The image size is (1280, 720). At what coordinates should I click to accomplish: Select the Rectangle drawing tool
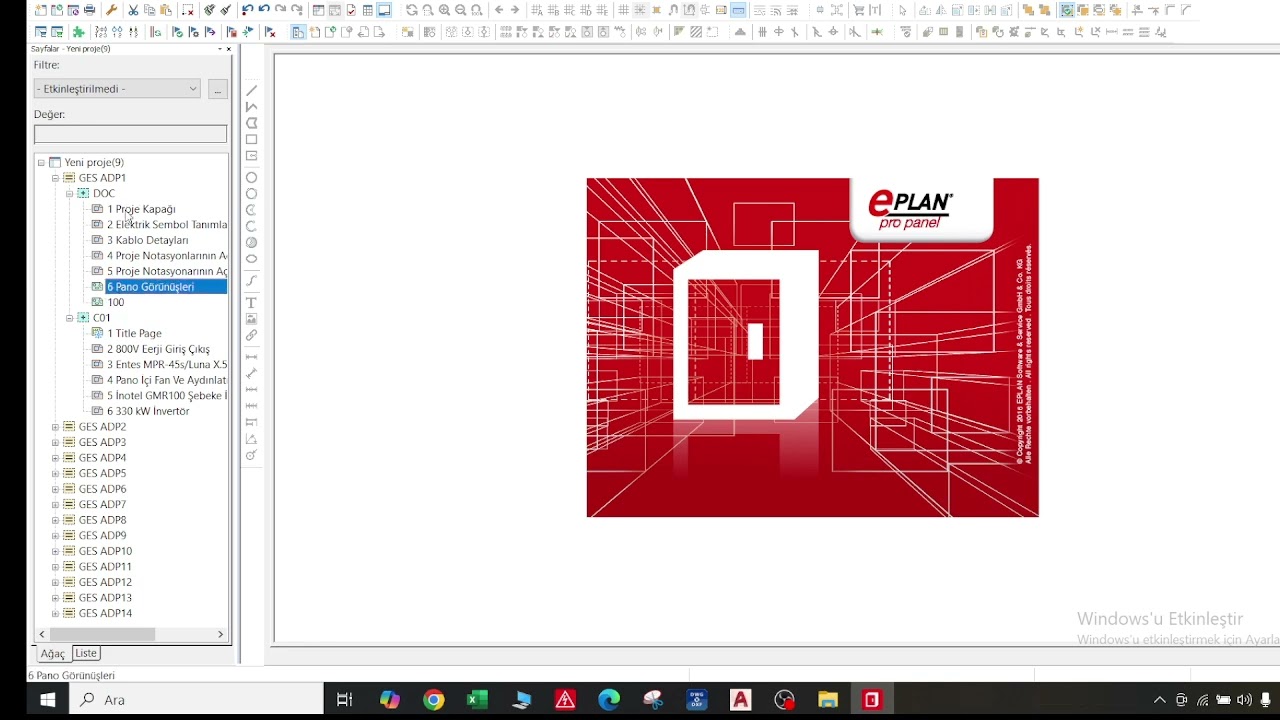[x=252, y=139]
